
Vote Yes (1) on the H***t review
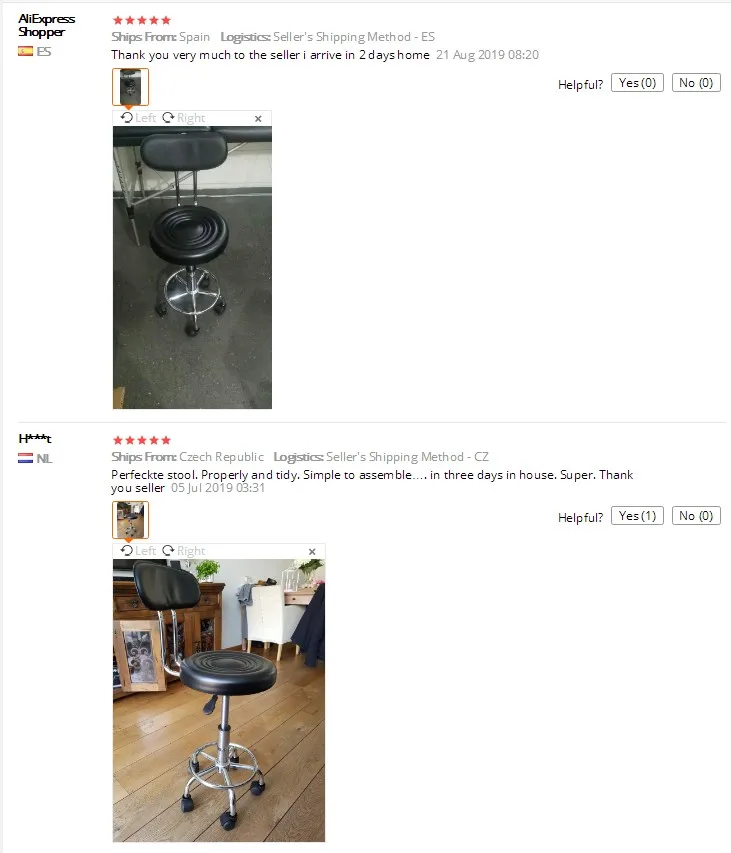637,516
